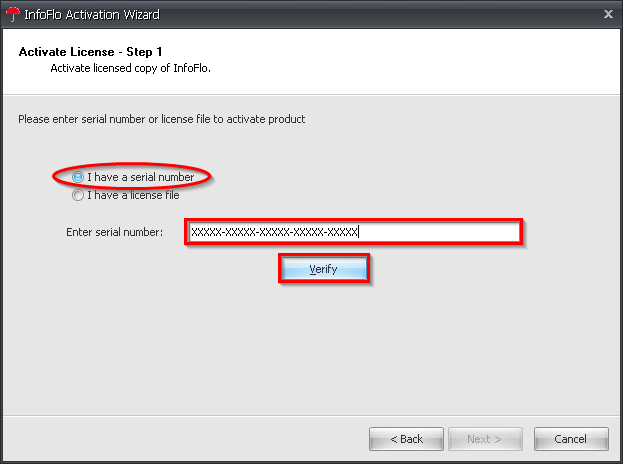623x464 pixels.
Task: Cancel the activation wizard
Action: point(571,439)
